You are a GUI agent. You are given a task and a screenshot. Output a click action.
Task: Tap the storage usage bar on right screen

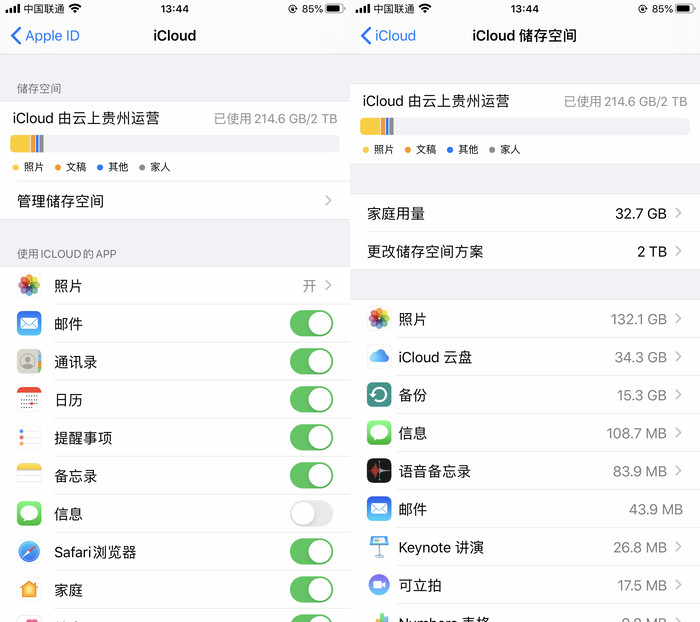[525, 126]
